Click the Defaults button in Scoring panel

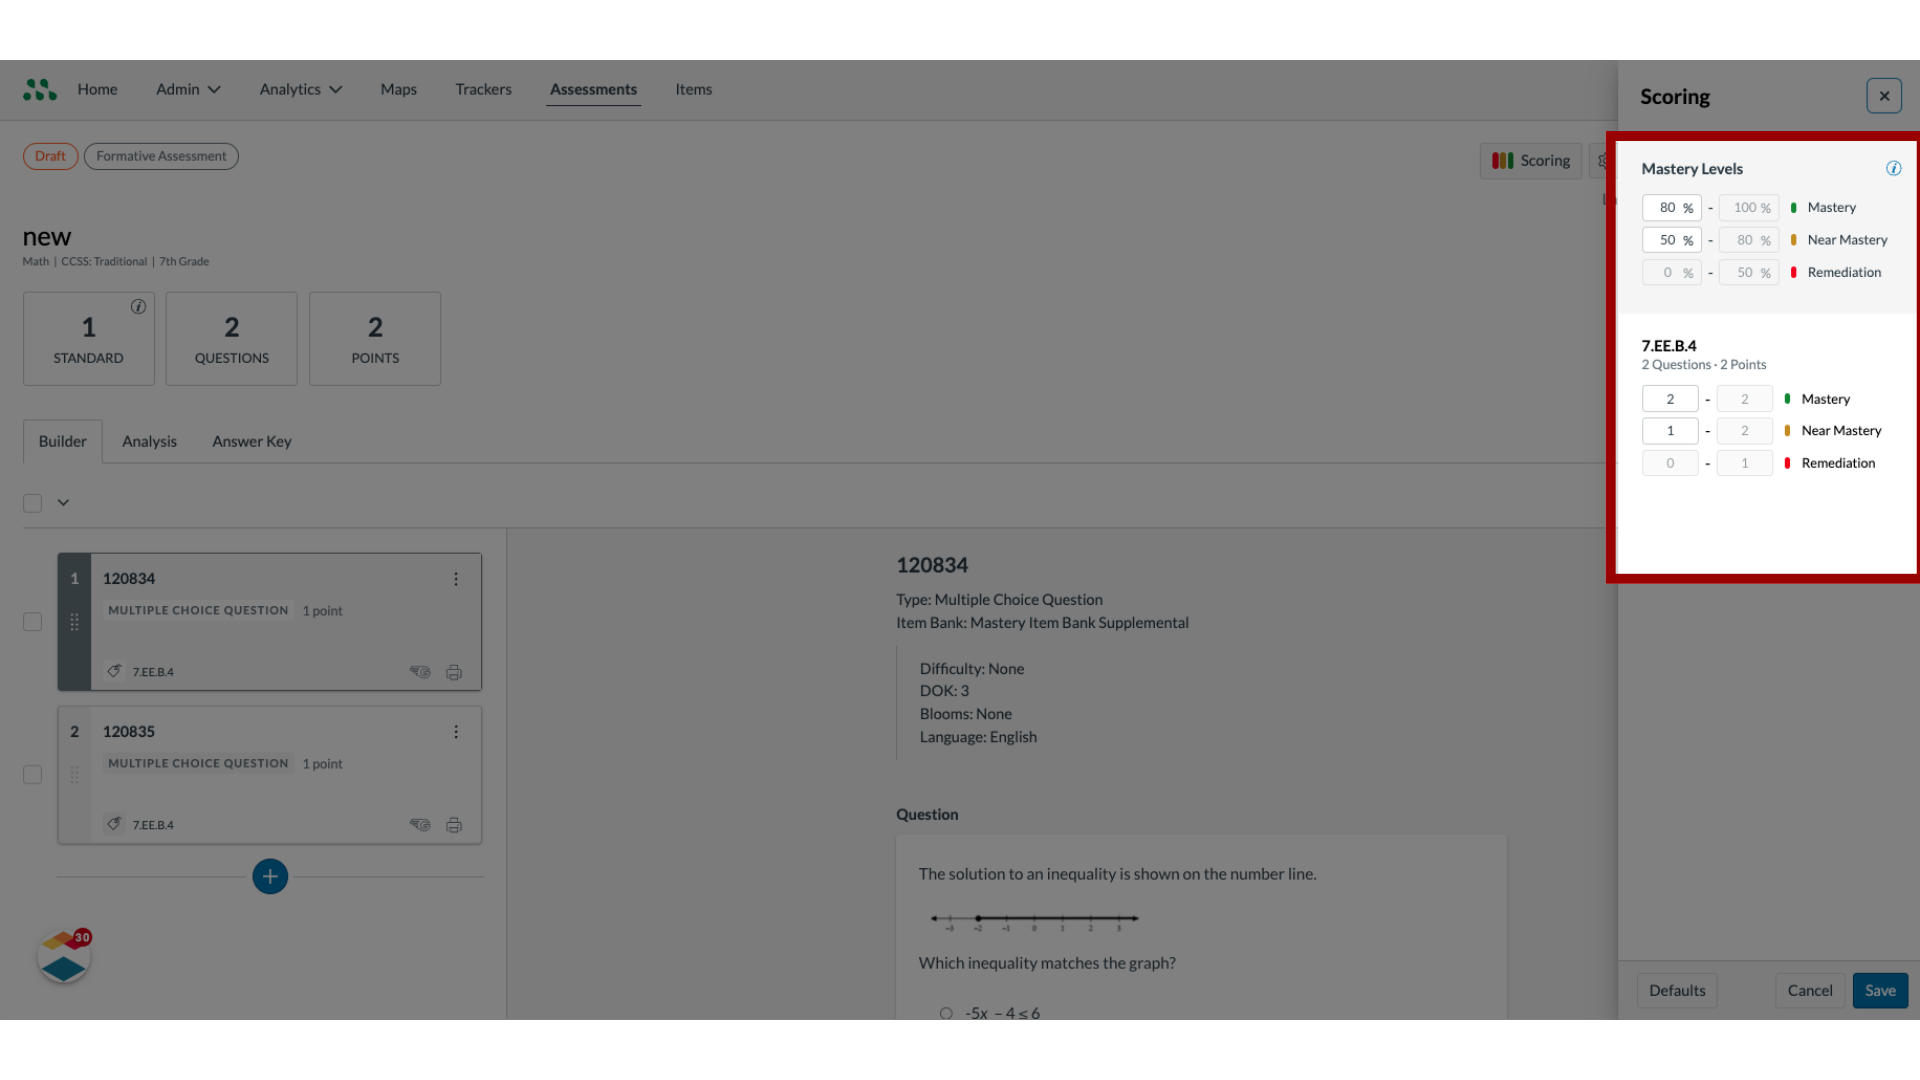[1677, 990]
